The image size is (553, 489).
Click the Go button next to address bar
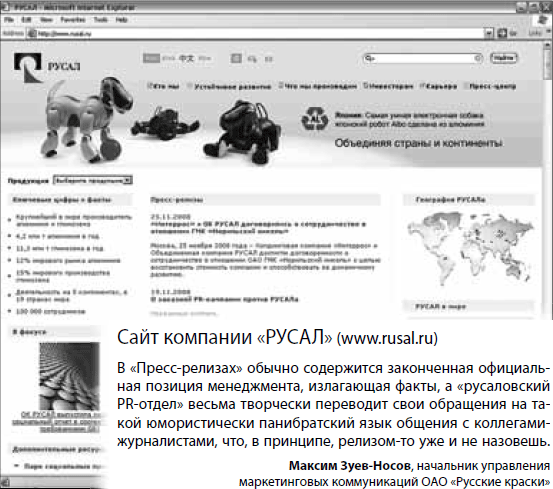tap(506, 33)
